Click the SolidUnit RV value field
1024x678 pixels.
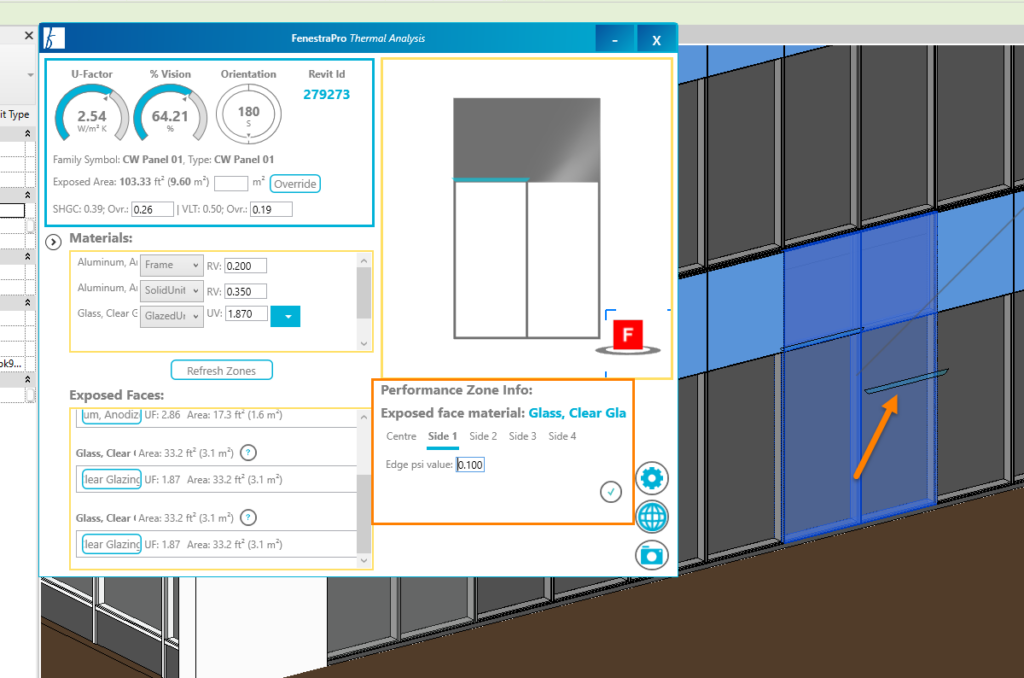point(246,291)
